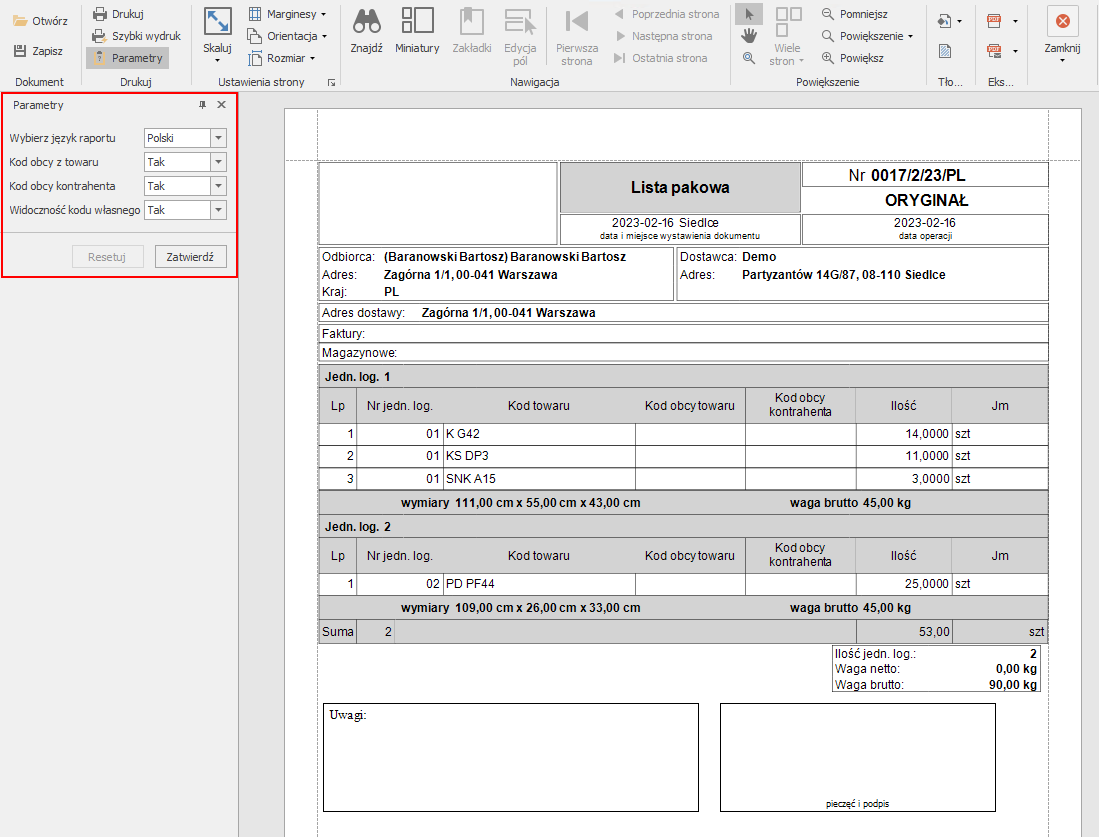
Task: Open the page setup dialog launcher
Action: pyautogui.click(x=331, y=83)
